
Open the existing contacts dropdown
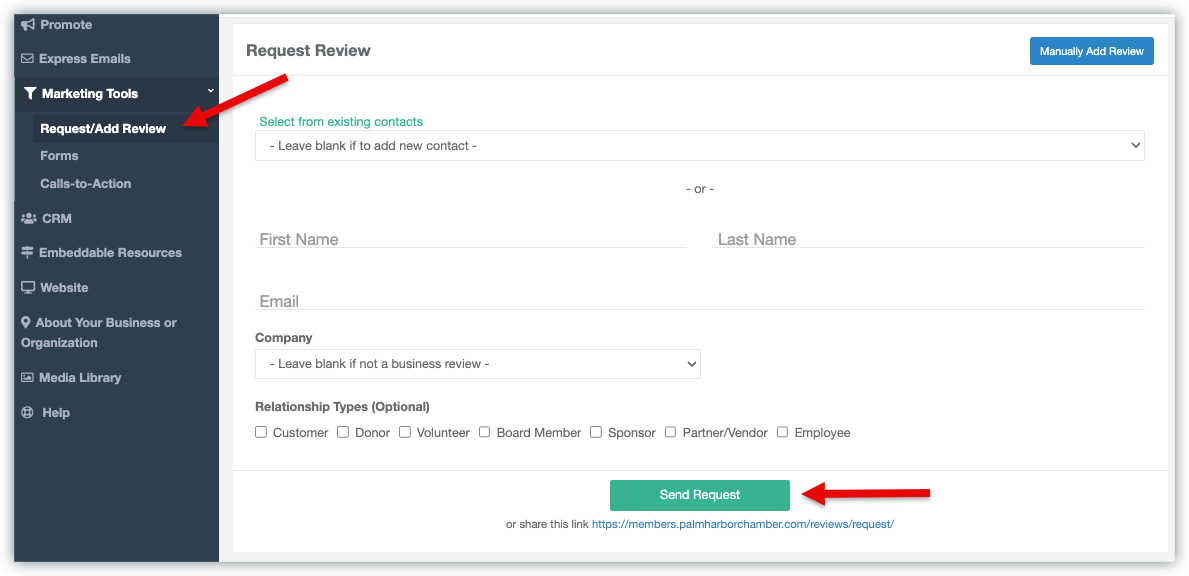pyautogui.click(x=699, y=146)
